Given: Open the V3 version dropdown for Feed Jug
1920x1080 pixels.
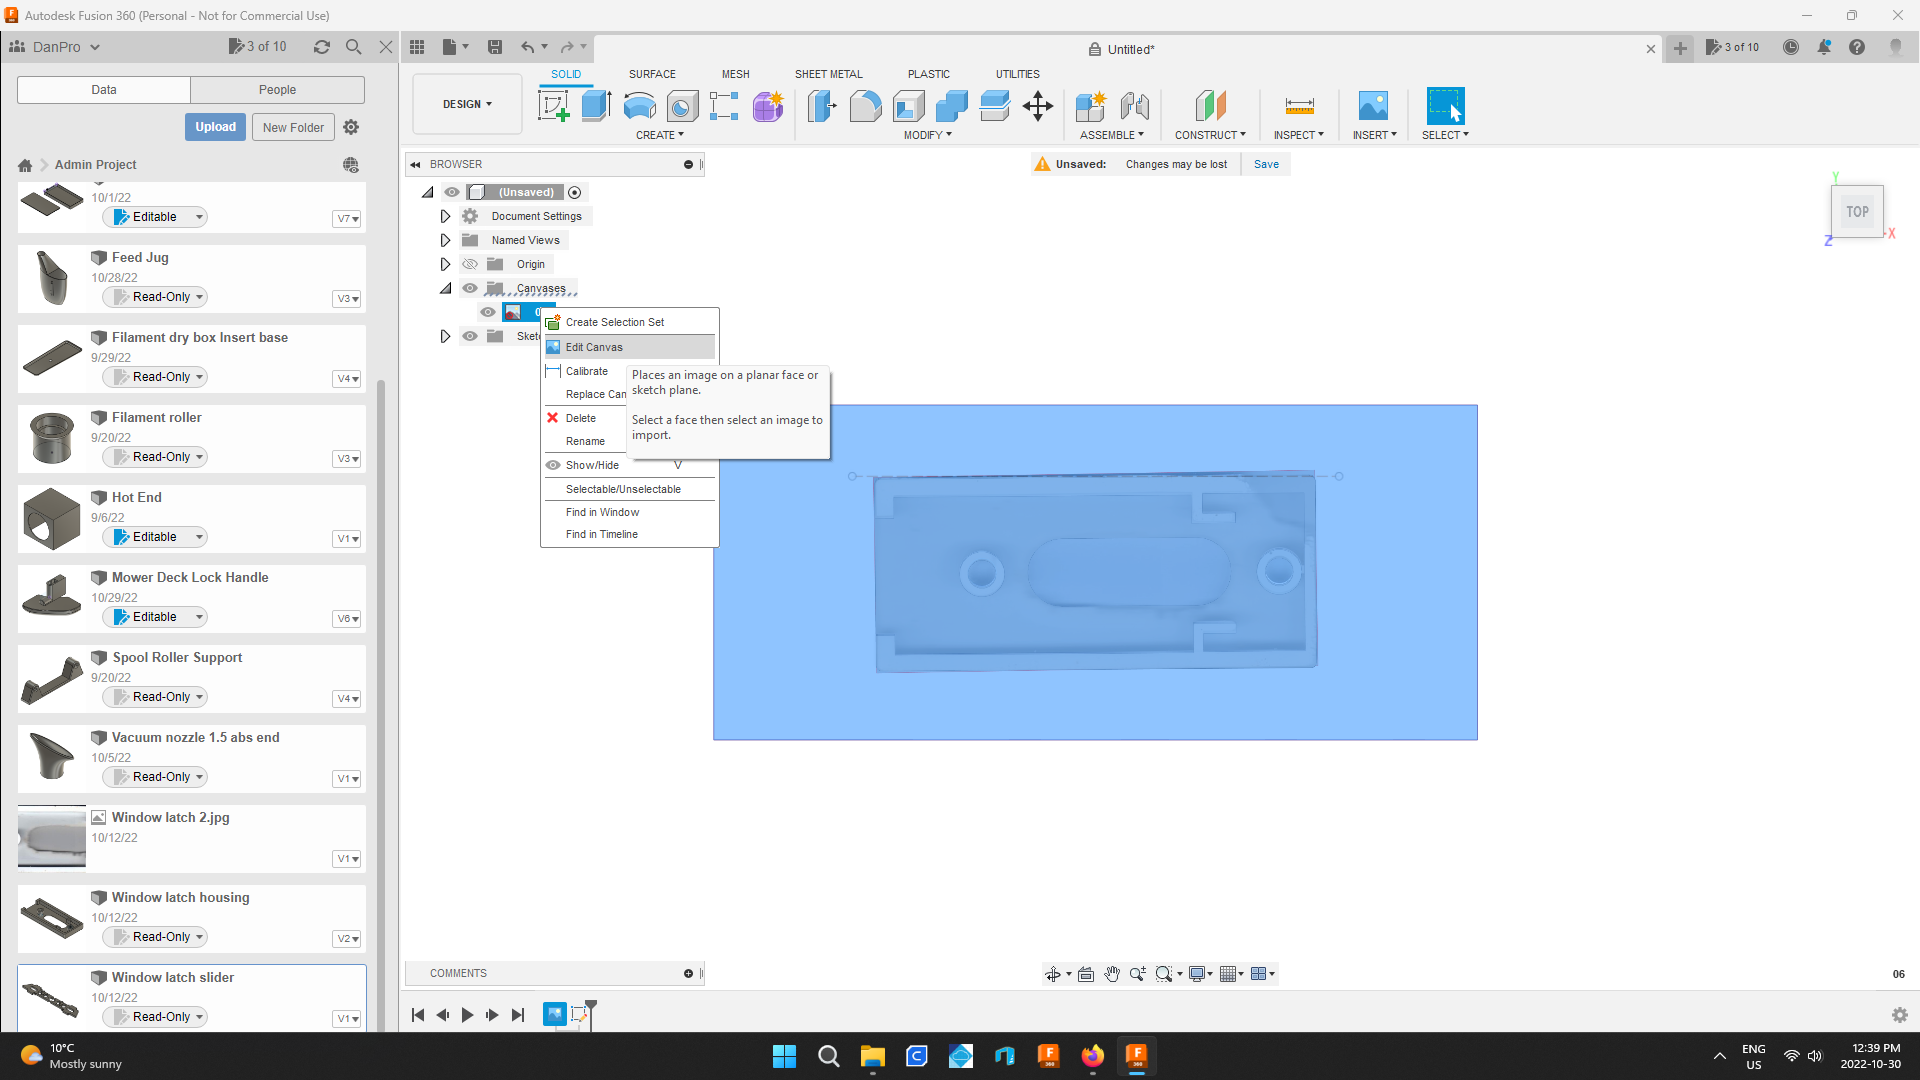Looking at the screenshot, I should click(346, 297).
